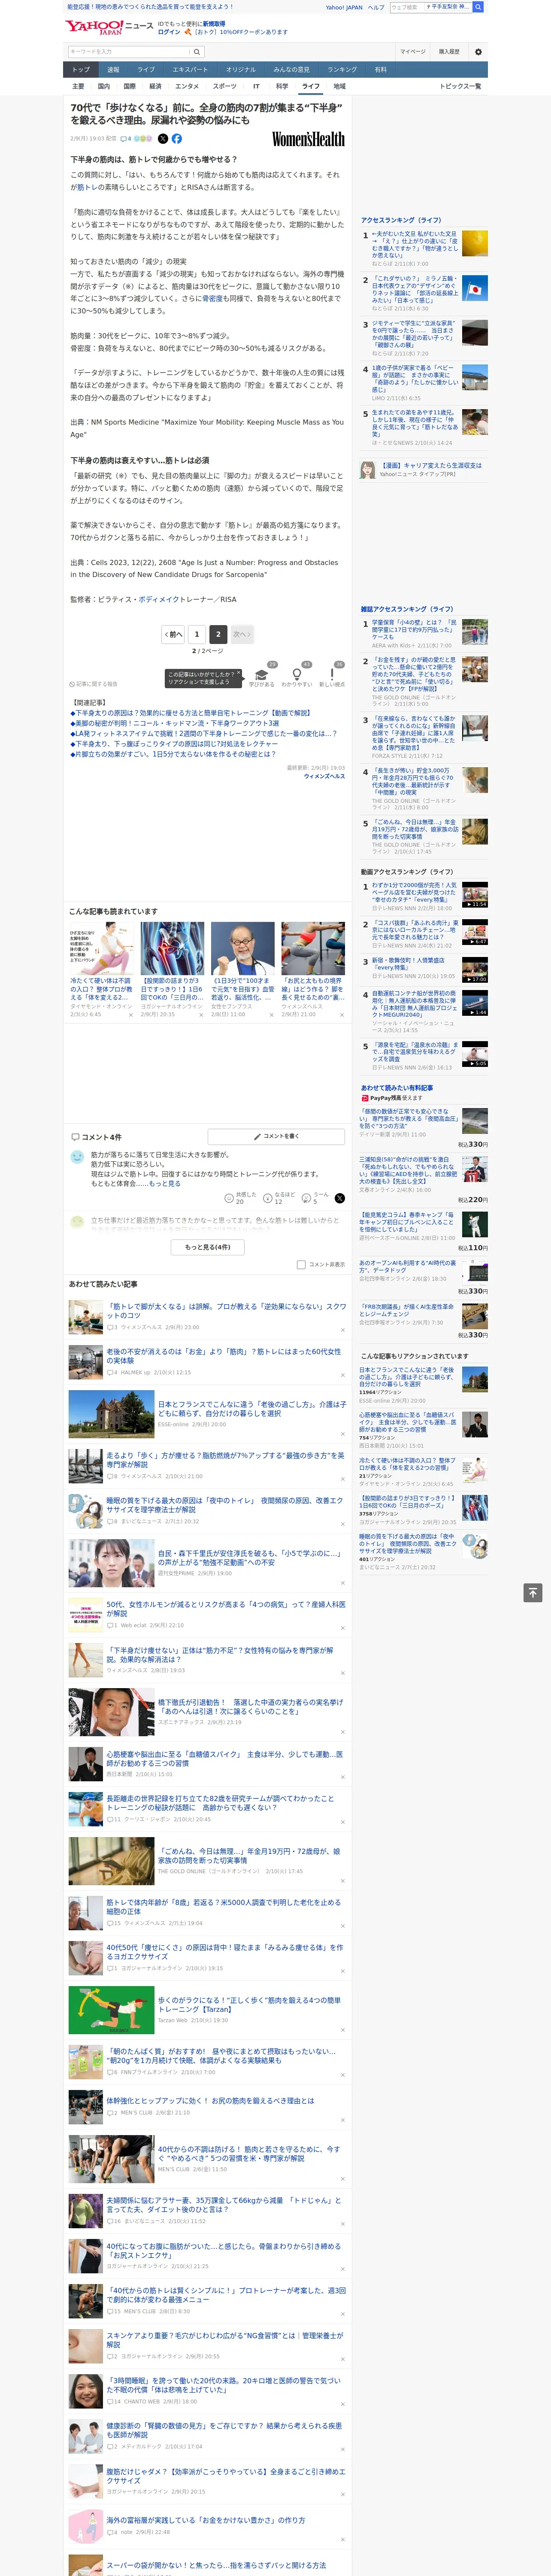The width and height of the screenshot is (551, 2576).
Task: Open related link 美脚の秘密が判明
Action: 175,723
